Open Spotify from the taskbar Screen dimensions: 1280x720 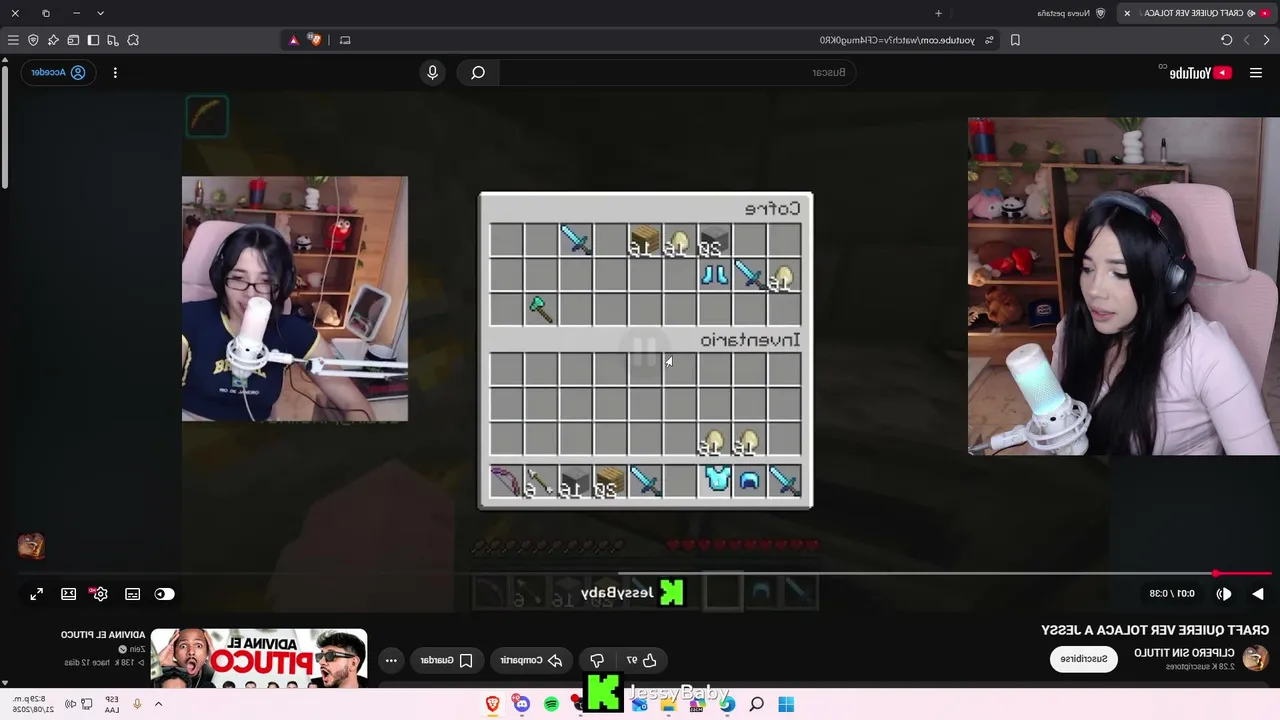(551, 704)
